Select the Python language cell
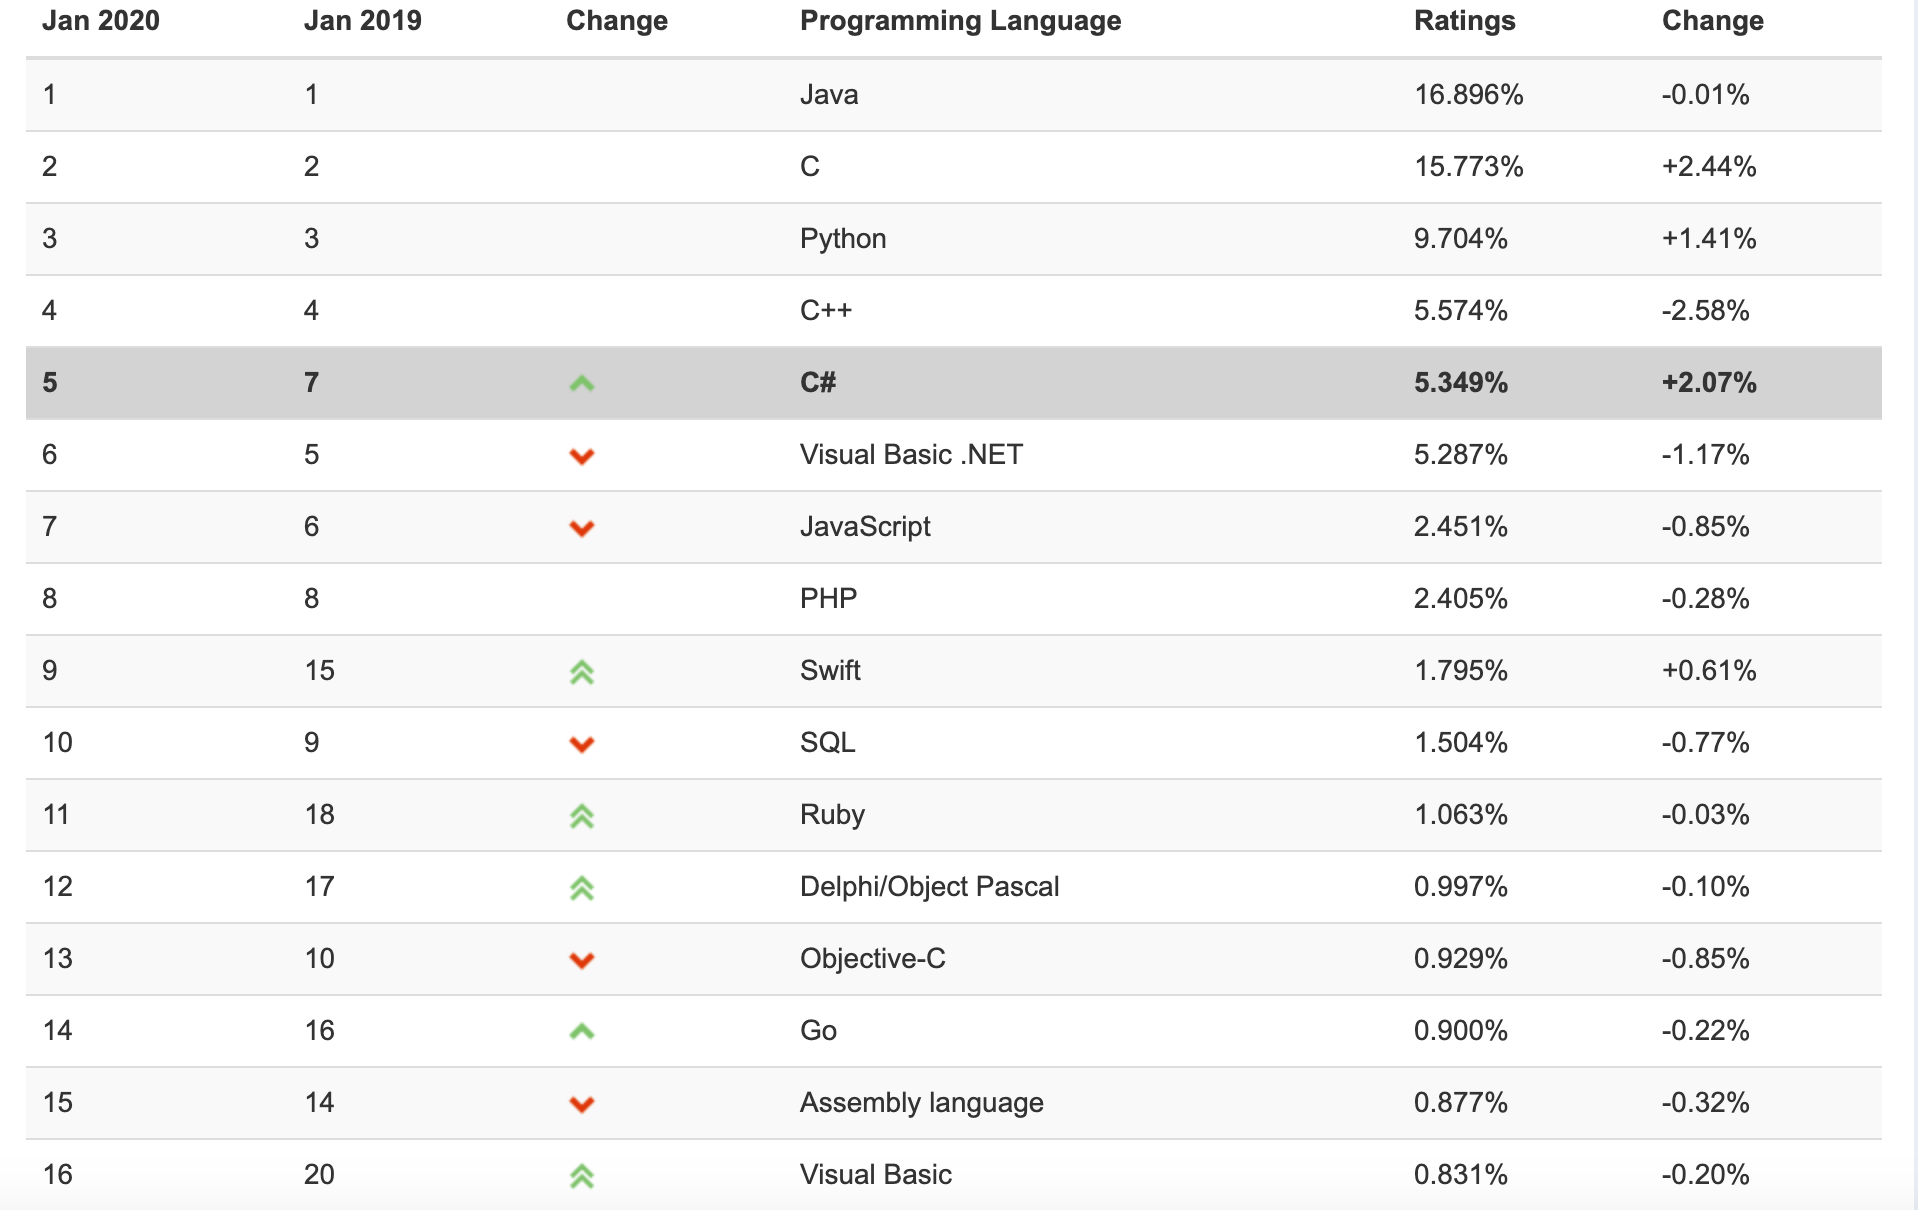Screen dimensions: 1918x1210 (x=843, y=239)
